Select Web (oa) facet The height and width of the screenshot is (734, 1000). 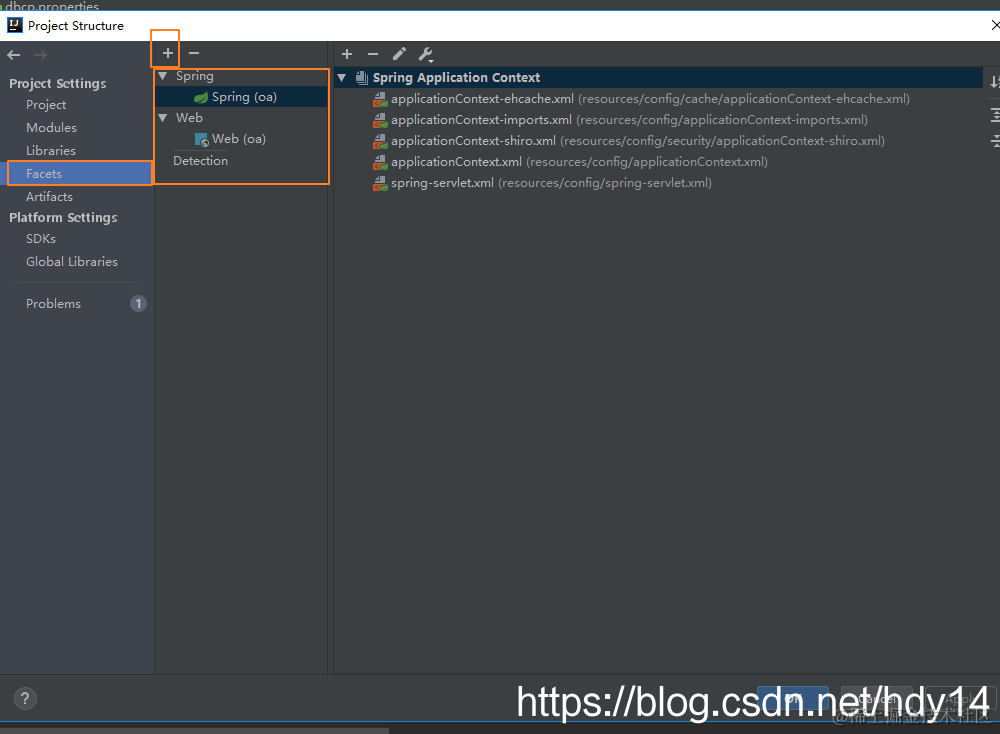pyautogui.click(x=239, y=139)
